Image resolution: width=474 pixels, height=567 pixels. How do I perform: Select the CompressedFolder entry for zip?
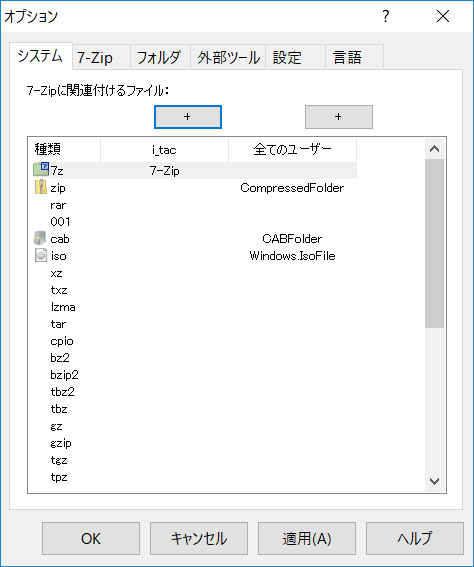(292, 188)
